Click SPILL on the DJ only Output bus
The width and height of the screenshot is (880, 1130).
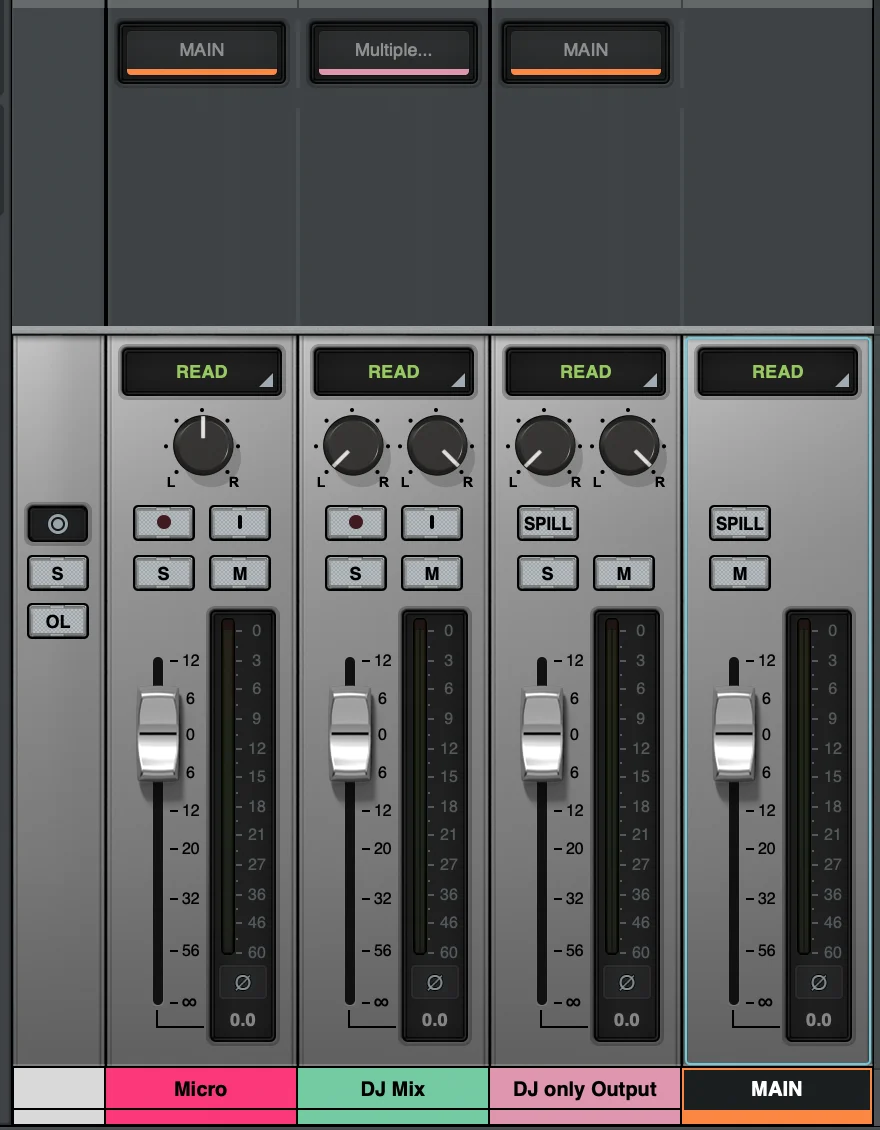[548, 522]
